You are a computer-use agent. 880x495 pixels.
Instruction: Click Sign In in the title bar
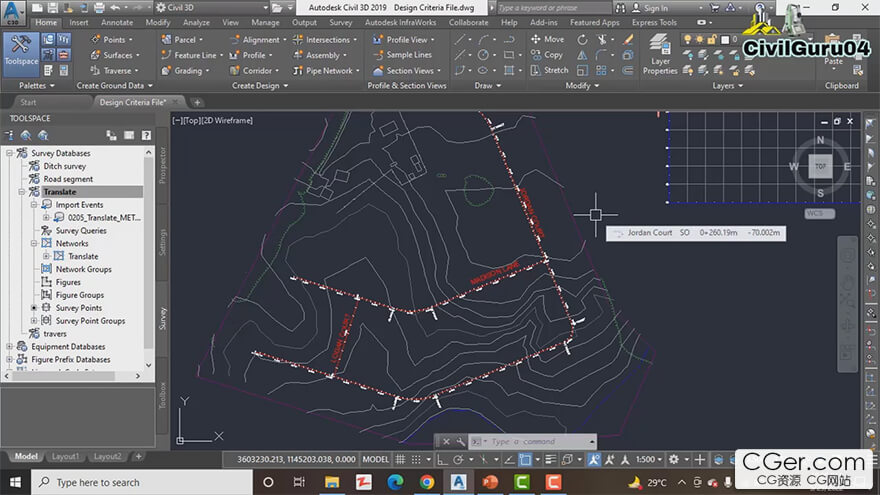click(x=656, y=8)
